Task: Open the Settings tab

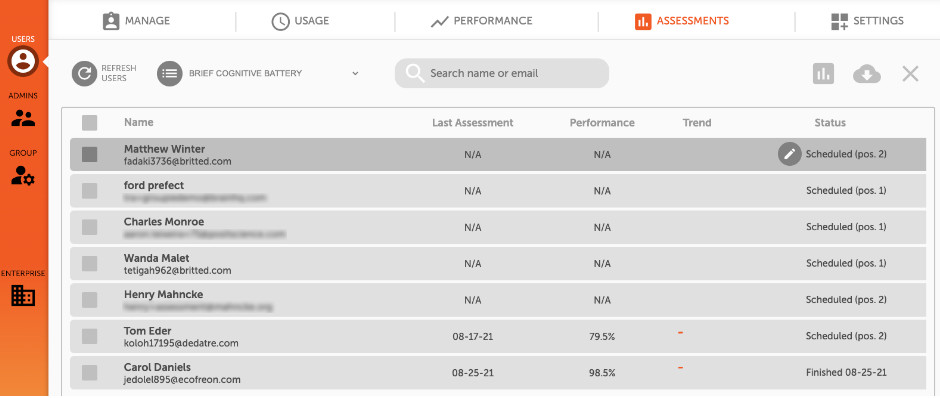Action: tap(867, 21)
